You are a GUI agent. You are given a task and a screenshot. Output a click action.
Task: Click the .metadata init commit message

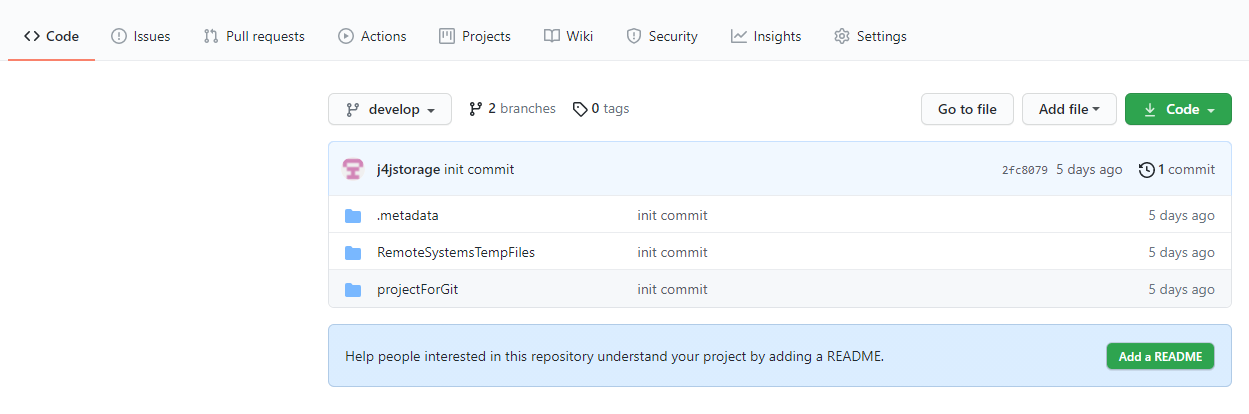click(x=672, y=215)
